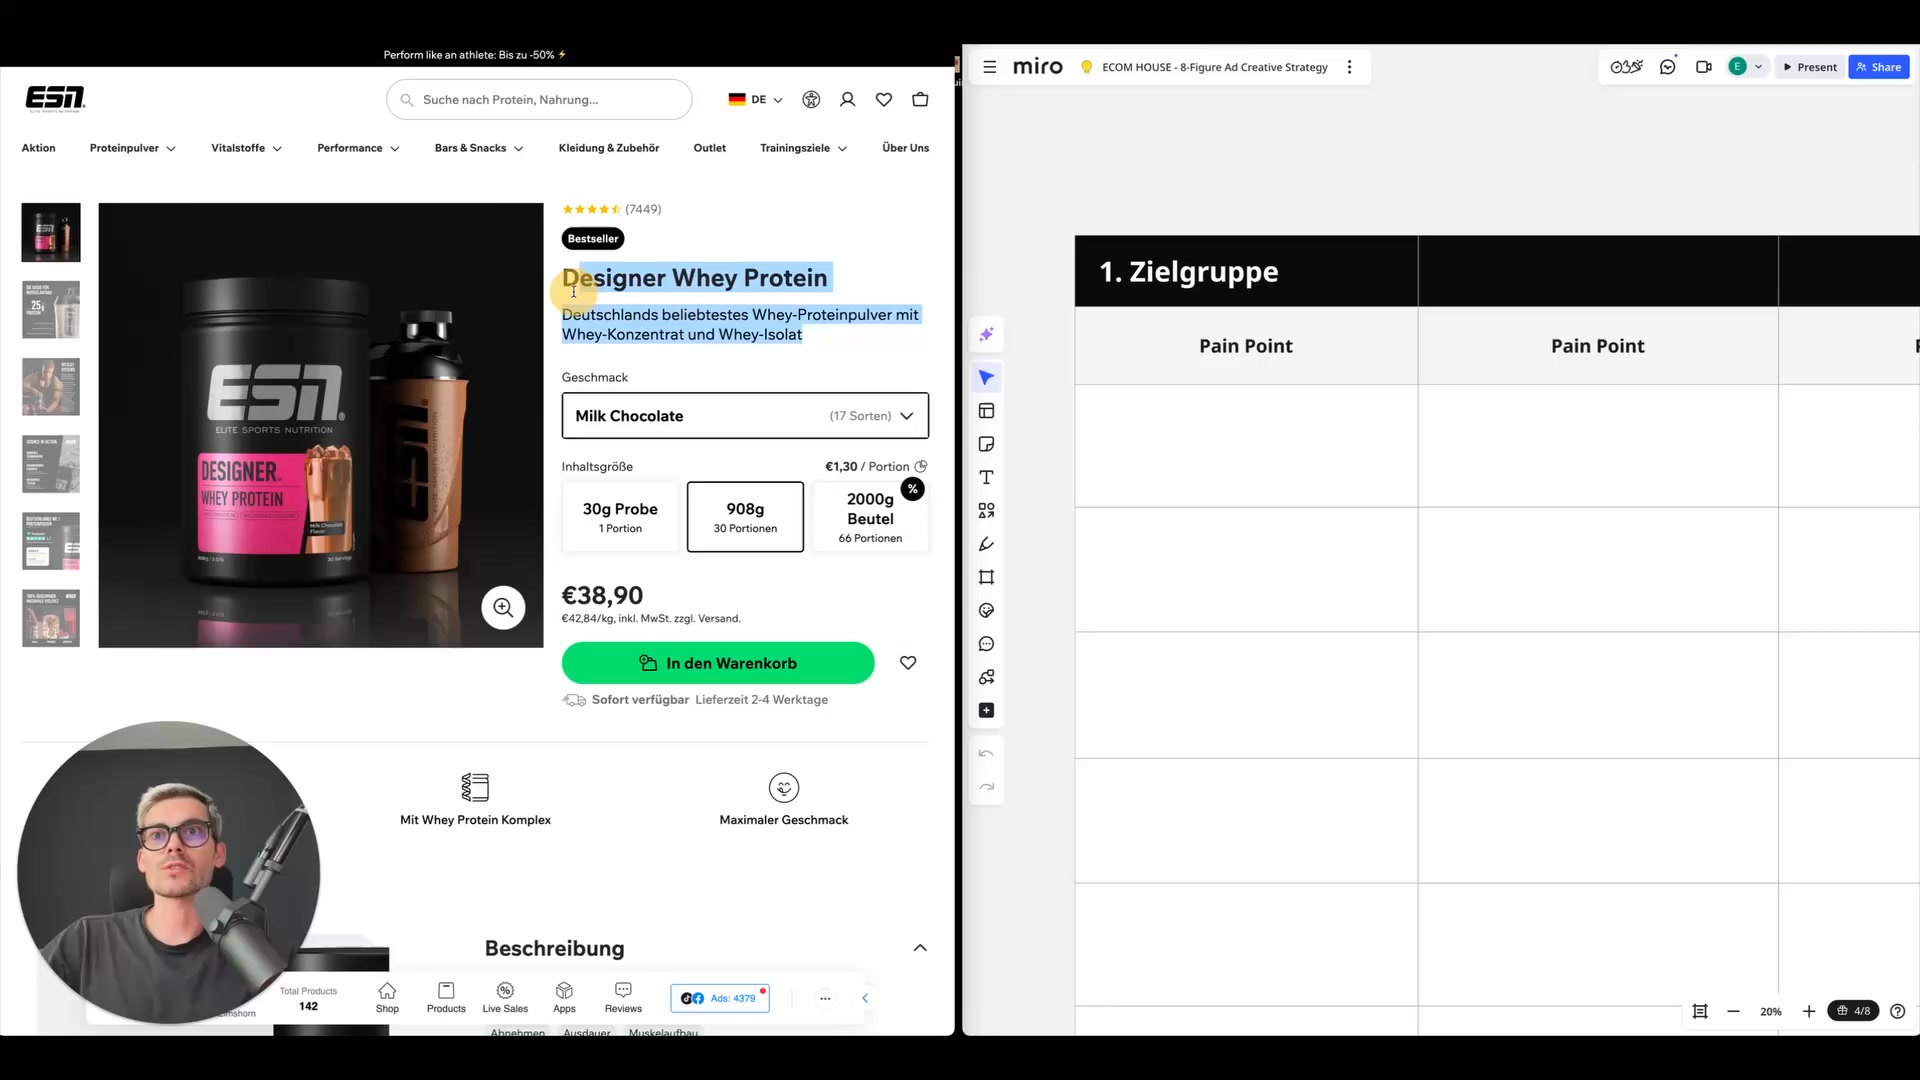This screenshot has width=1920, height=1080.
Task: Expand Trainingsziele navigation menu
Action: coord(803,148)
